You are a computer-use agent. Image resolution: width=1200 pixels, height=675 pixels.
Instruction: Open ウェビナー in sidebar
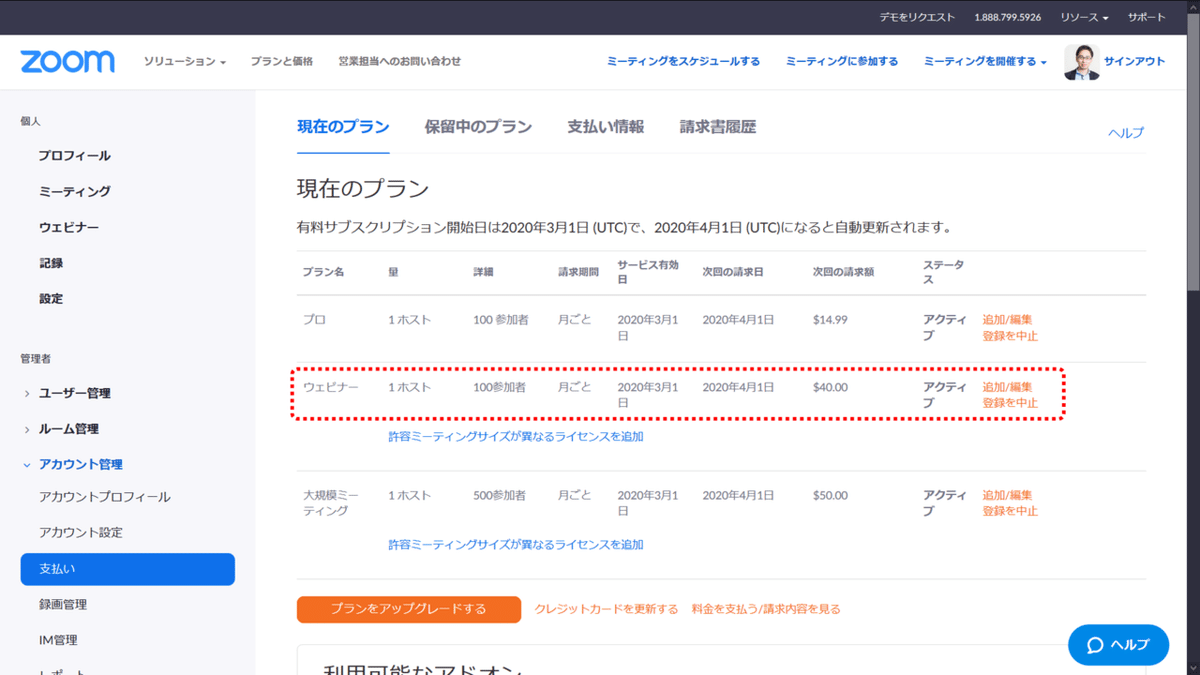click(x=69, y=227)
